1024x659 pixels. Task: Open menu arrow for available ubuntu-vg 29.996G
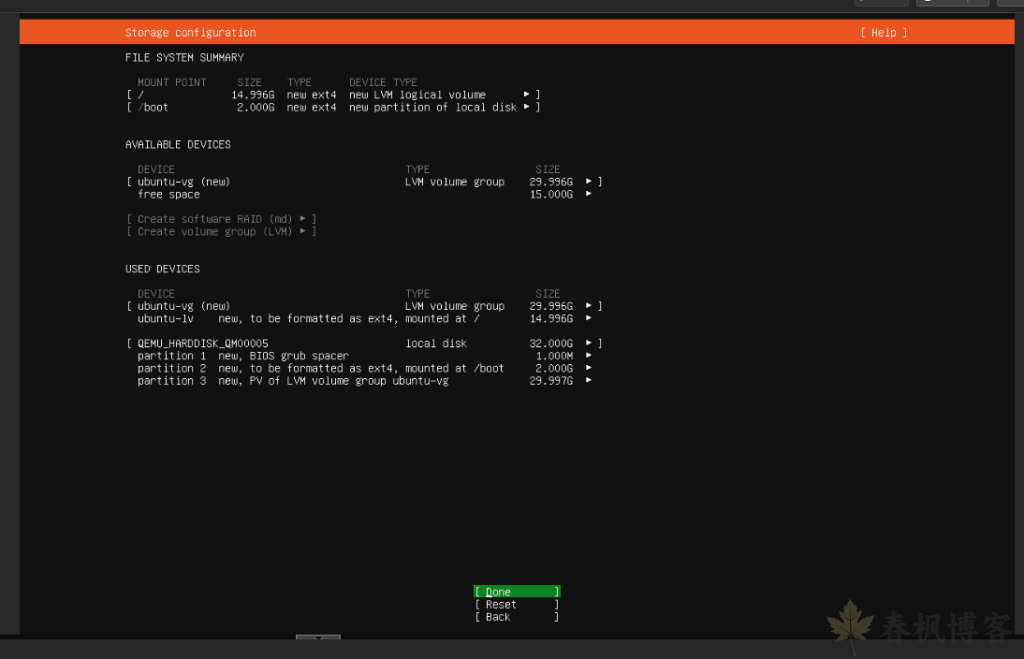[588, 182]
